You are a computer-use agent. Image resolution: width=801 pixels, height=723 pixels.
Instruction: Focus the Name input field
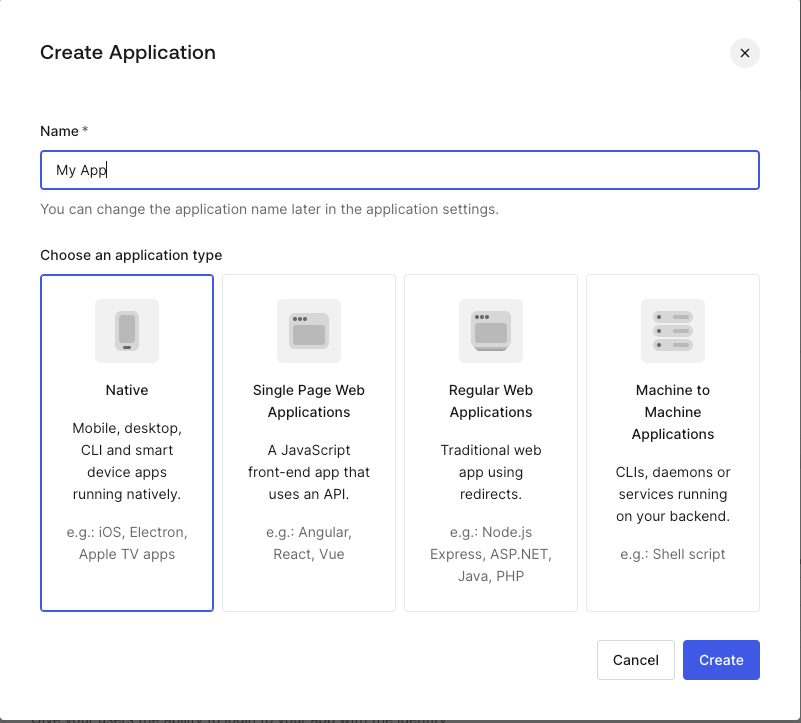[x=400, y=170]
